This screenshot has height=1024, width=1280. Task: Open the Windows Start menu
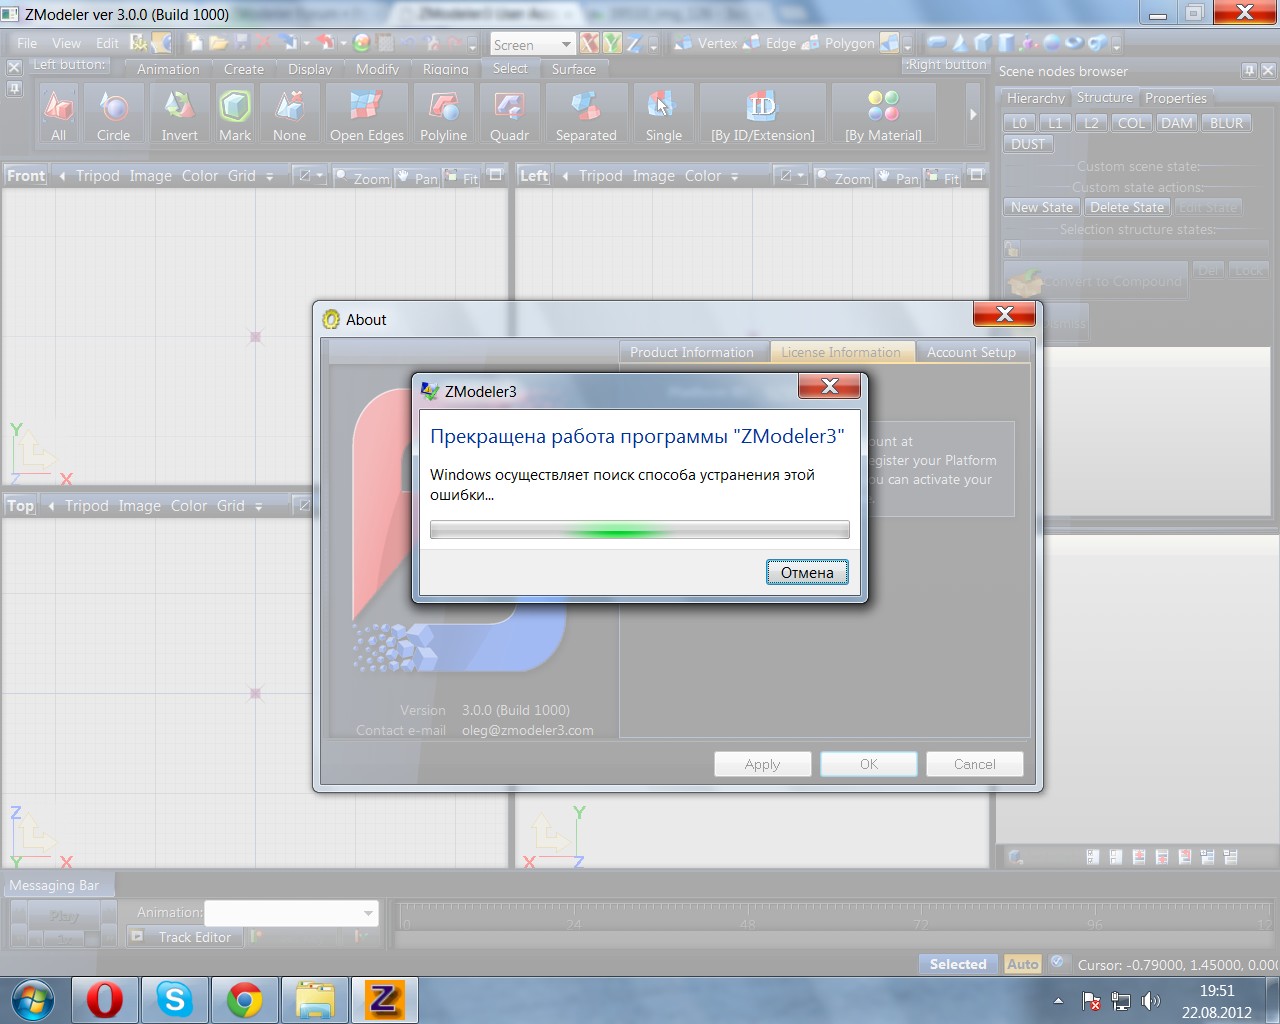[31, 1000]
